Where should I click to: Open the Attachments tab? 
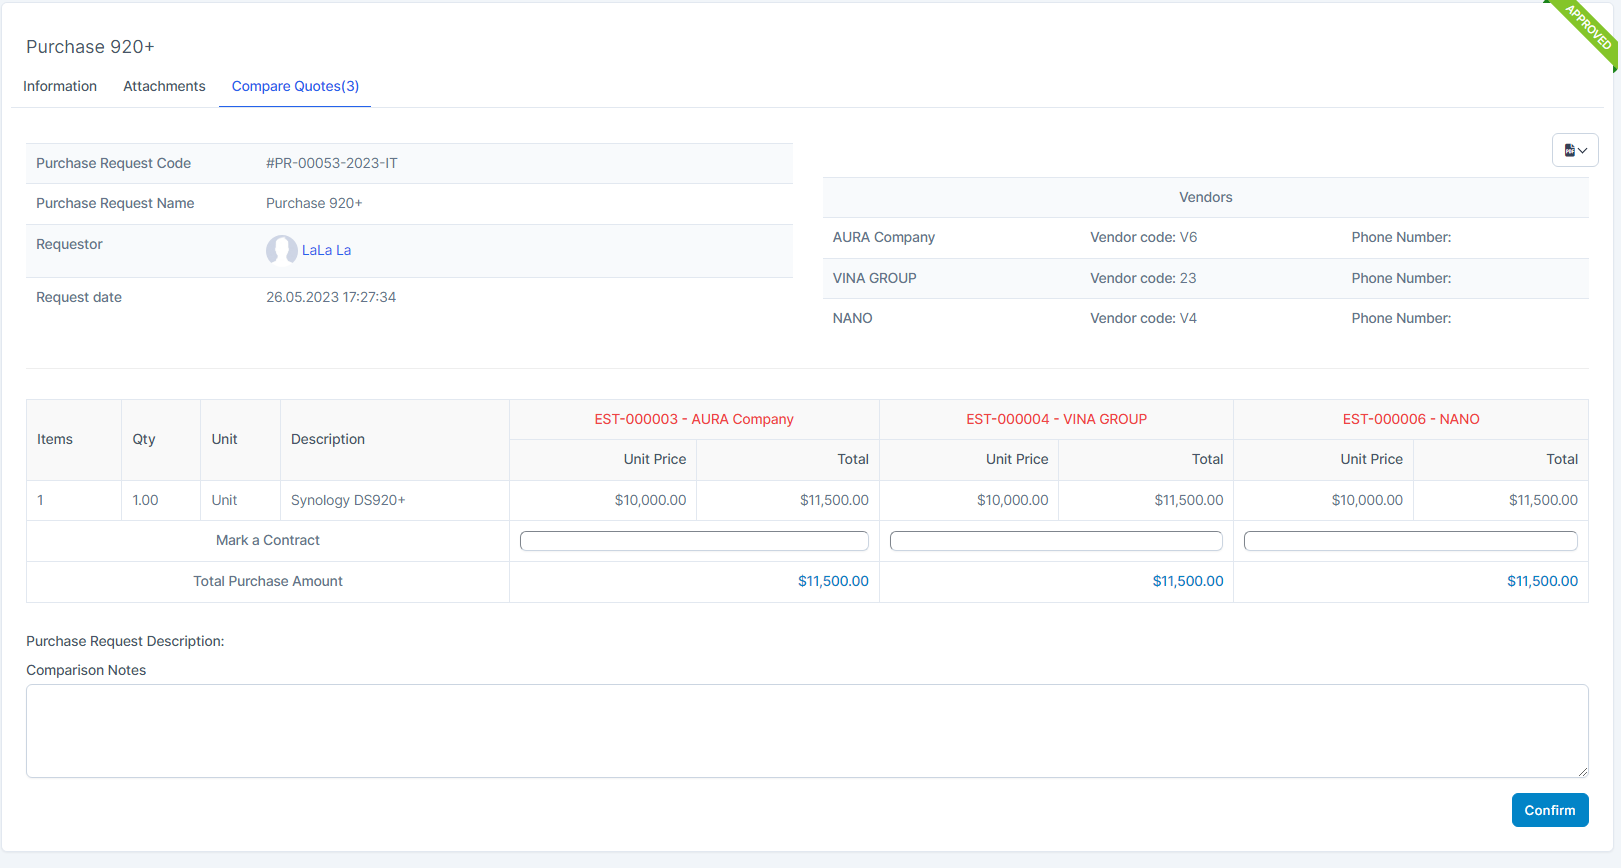(x=164, y=86)
